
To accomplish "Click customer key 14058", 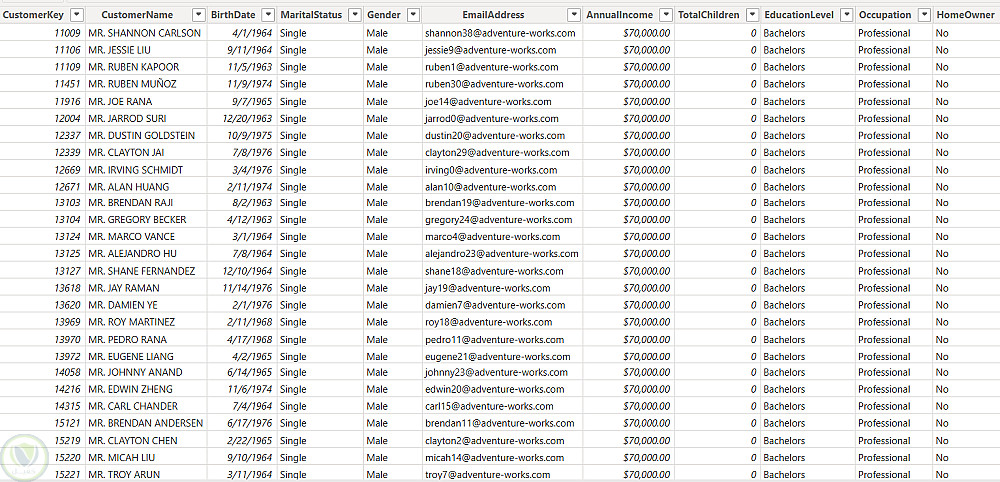I will pos(68,372).
